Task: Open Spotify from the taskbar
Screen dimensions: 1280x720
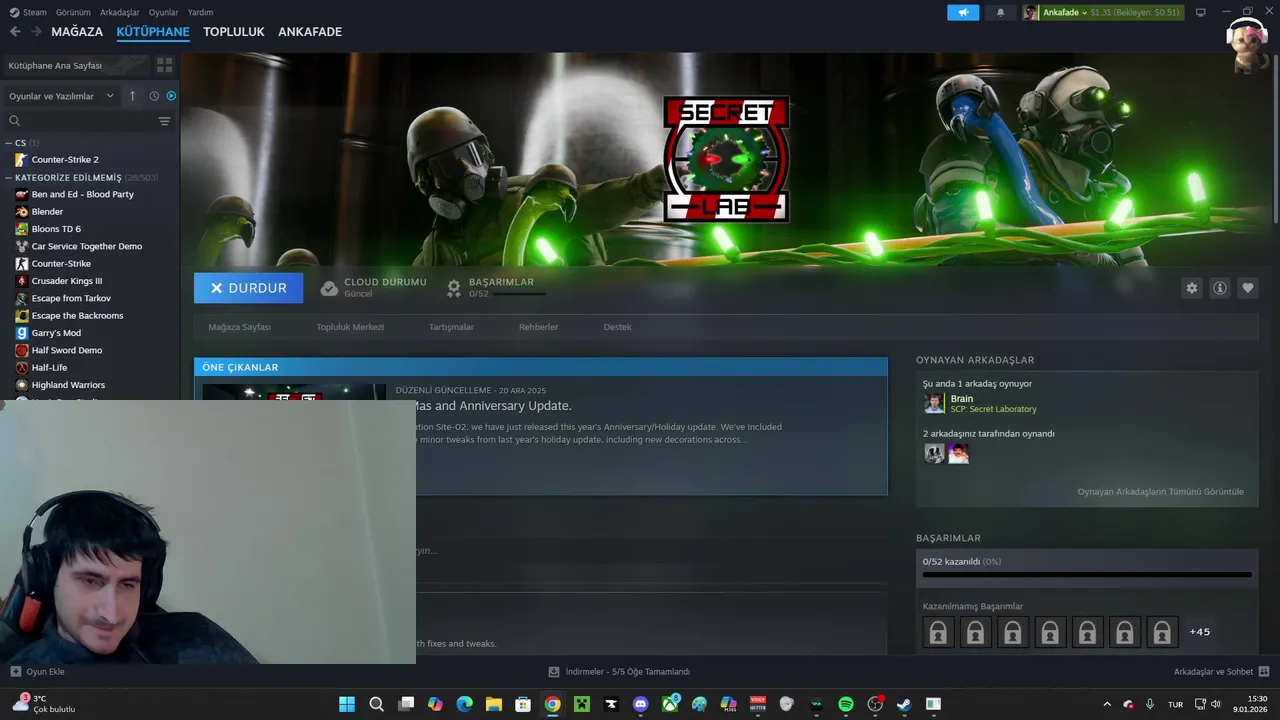Action: coord(846,704)
